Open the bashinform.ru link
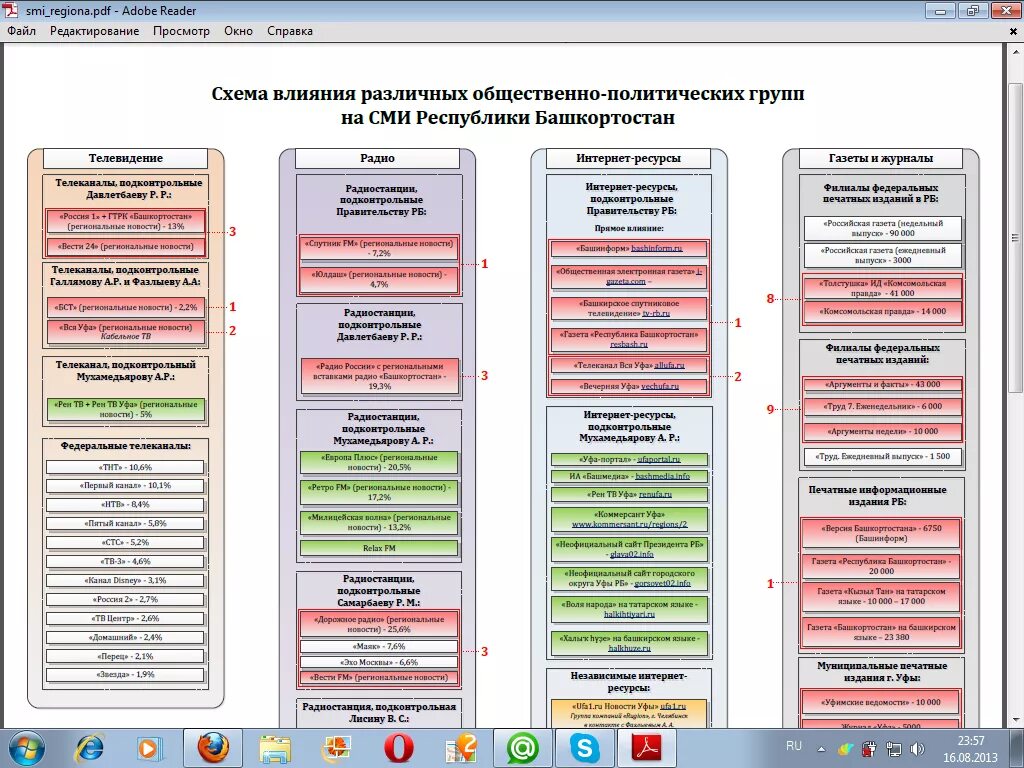 click(656, 248)
